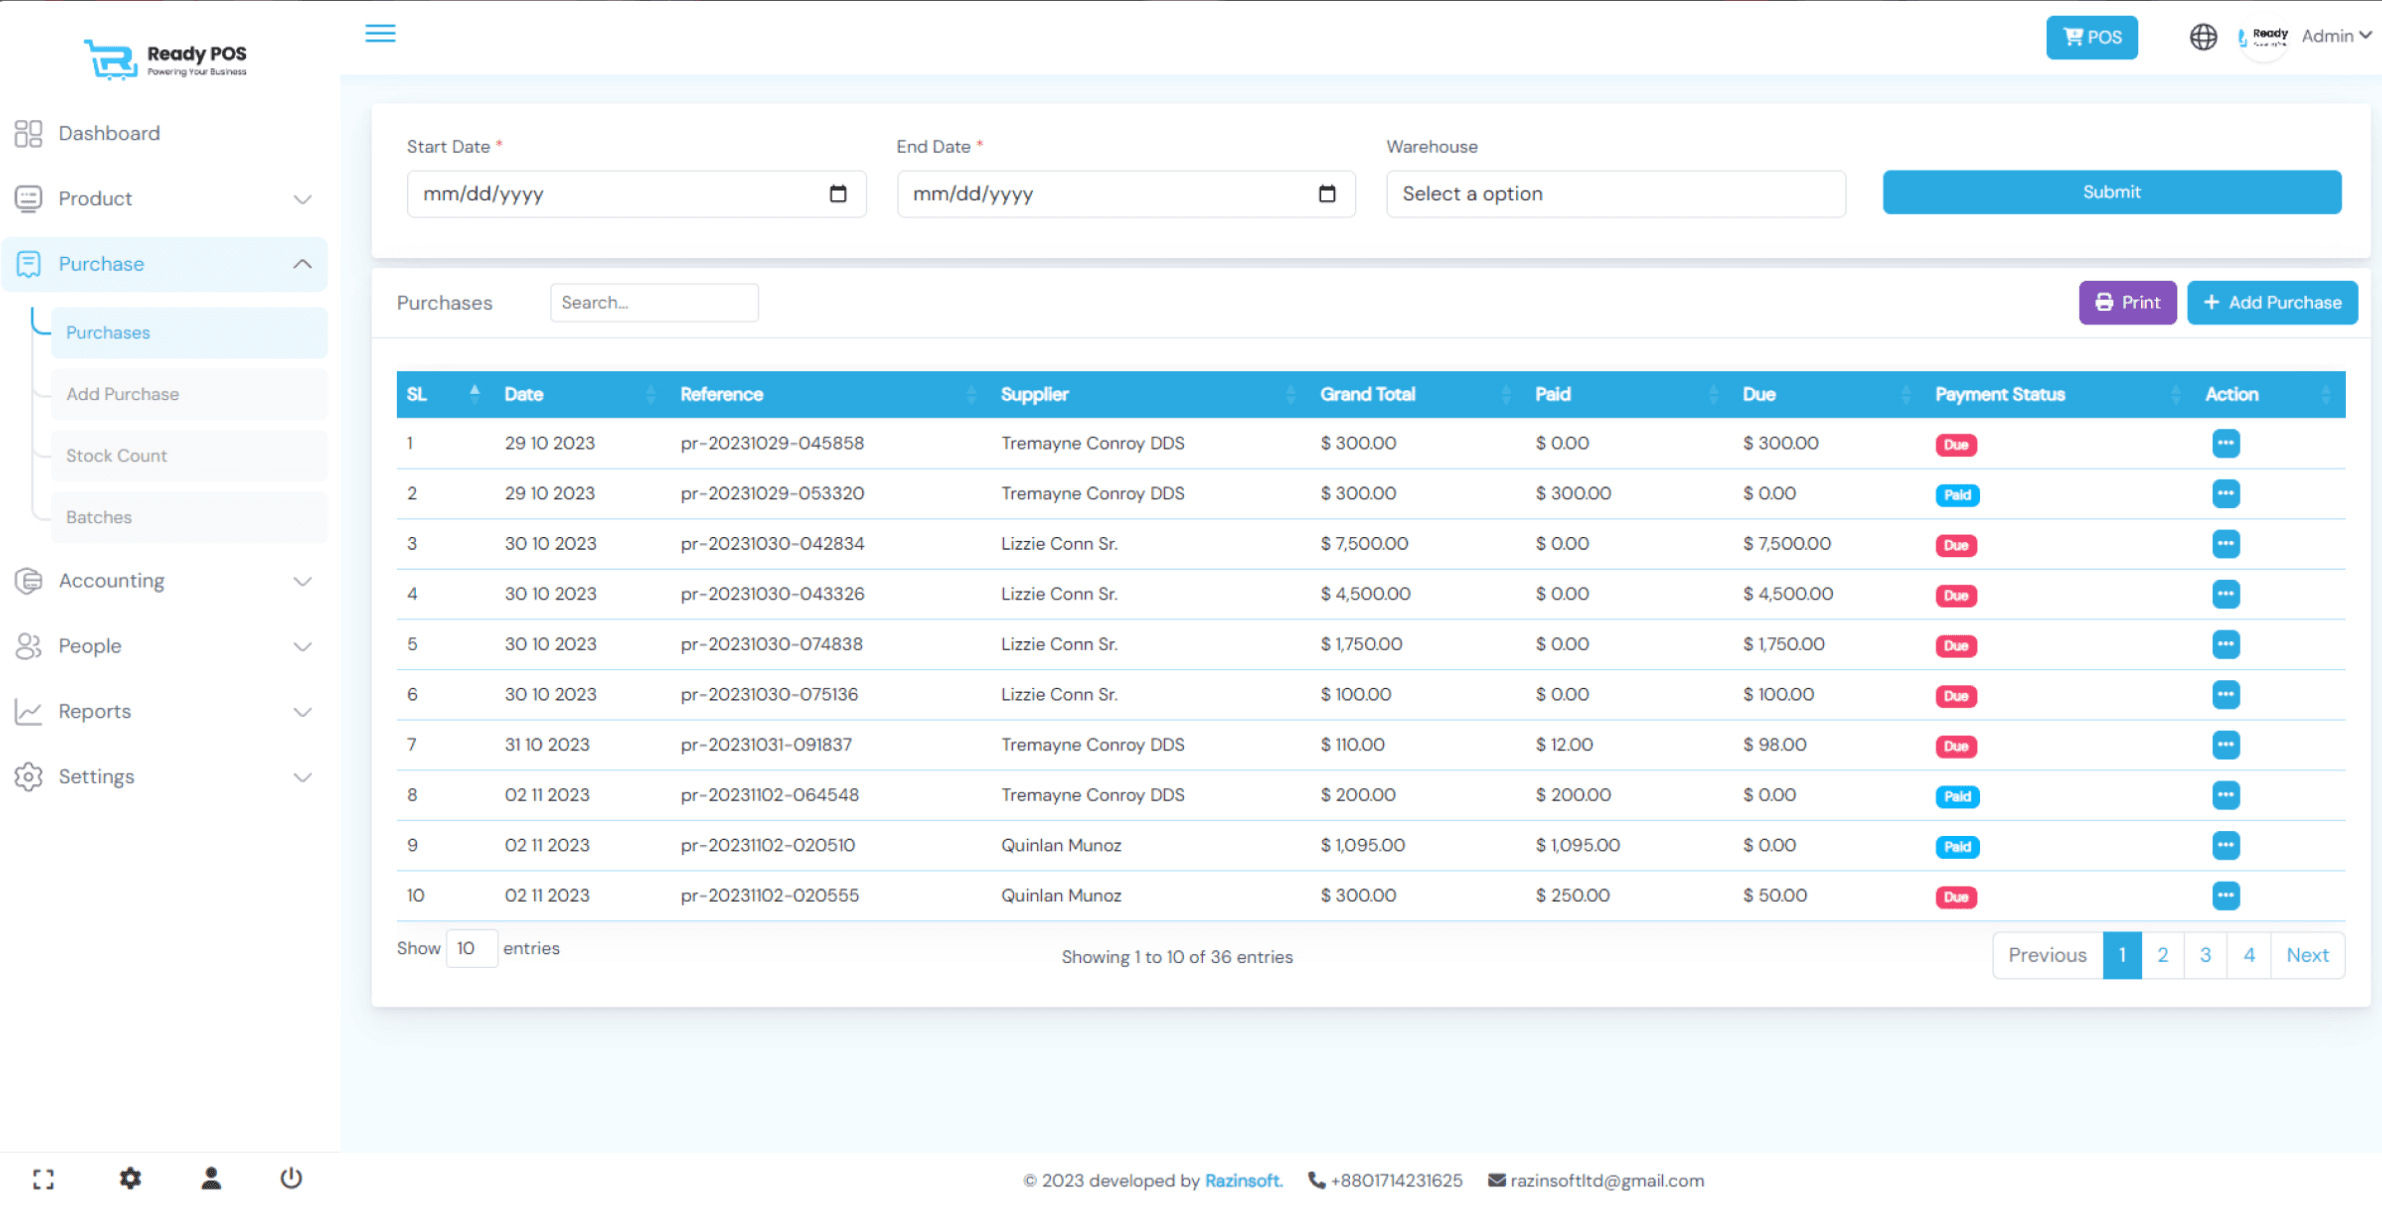Open the People sidebar icon

click(27, 646)
